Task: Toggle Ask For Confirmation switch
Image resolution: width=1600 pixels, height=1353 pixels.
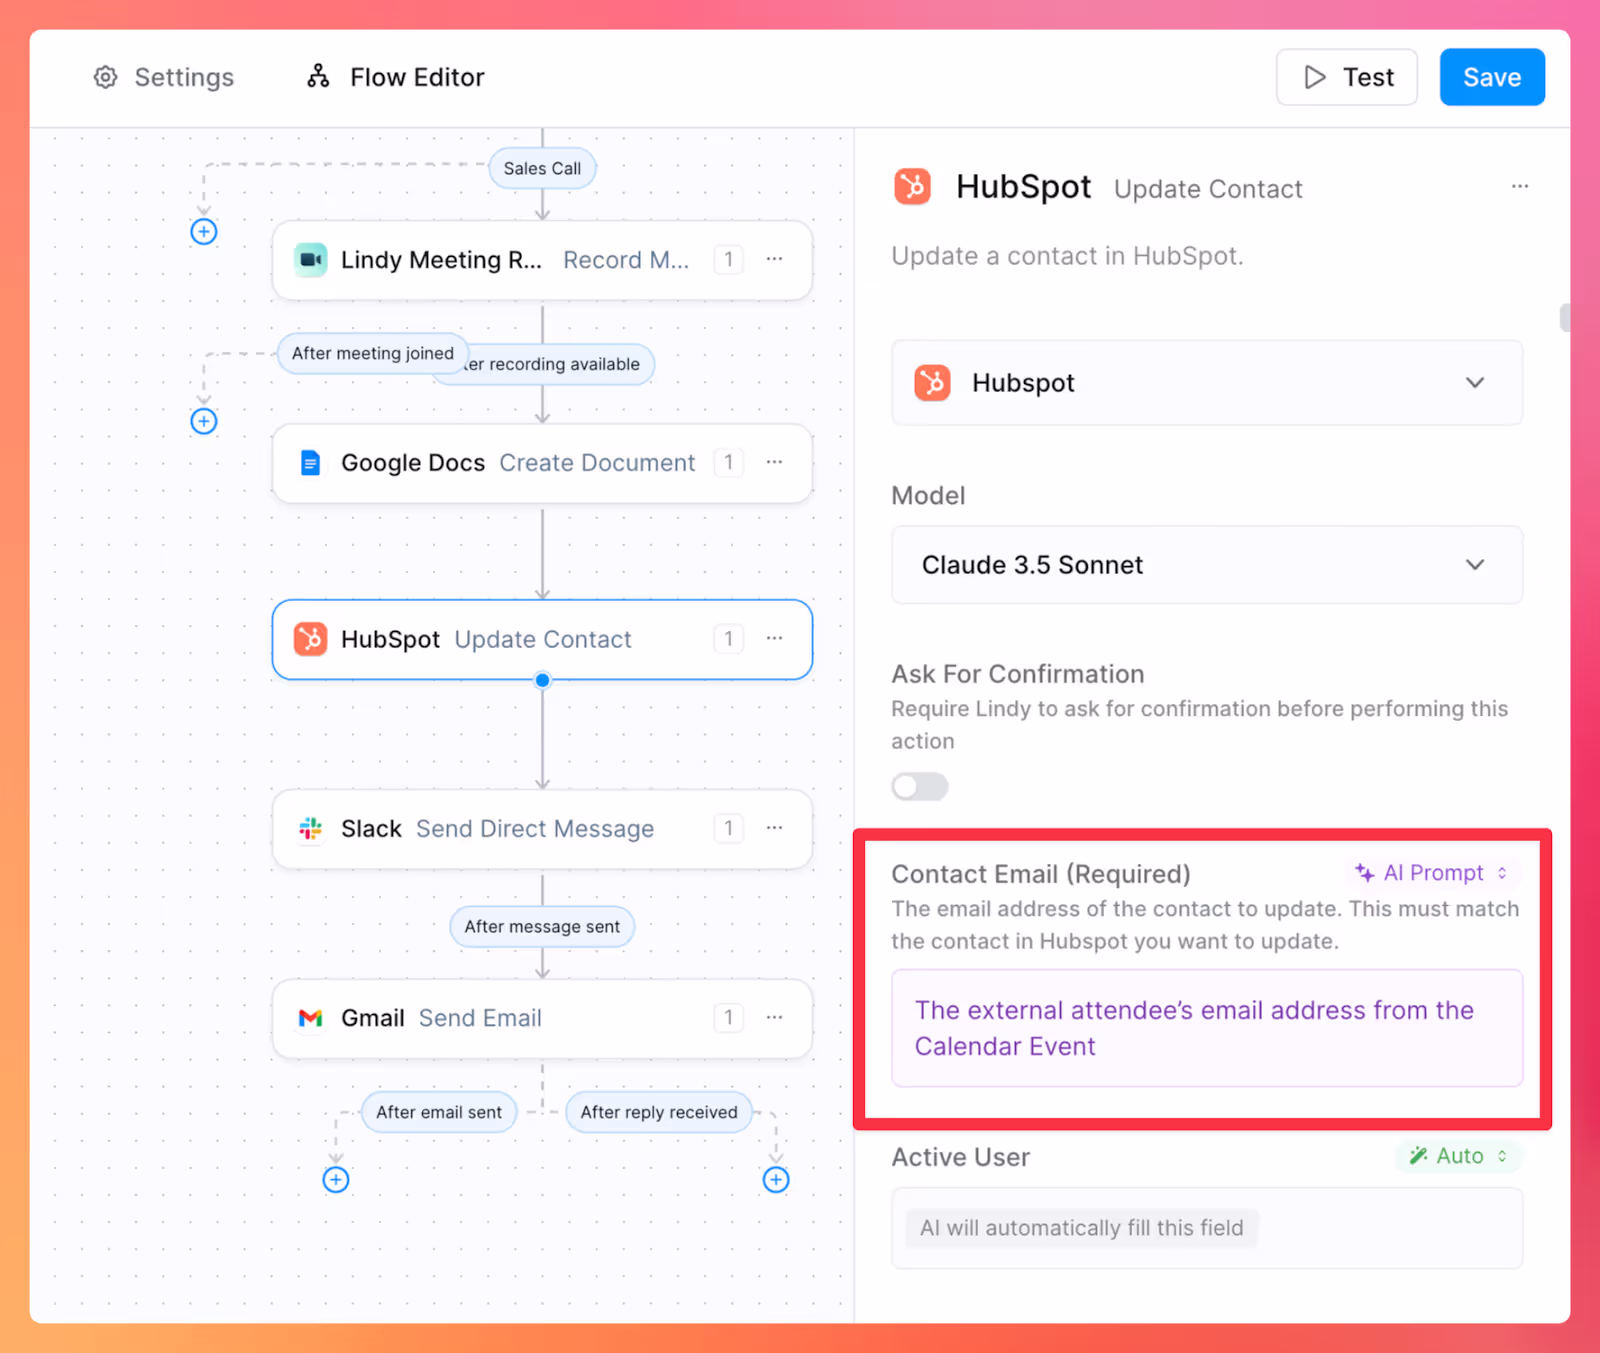Action: click(x=920, y=787)
